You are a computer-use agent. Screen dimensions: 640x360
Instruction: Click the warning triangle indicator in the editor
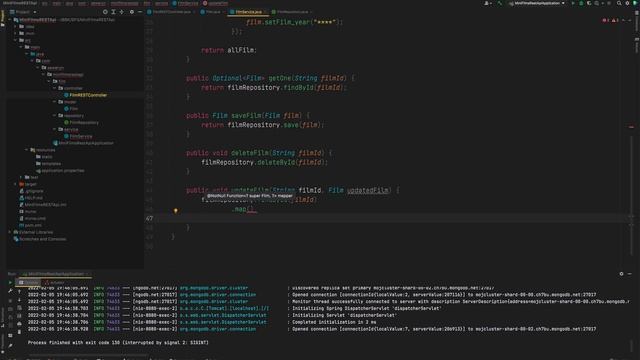click(x=615, y=20)
